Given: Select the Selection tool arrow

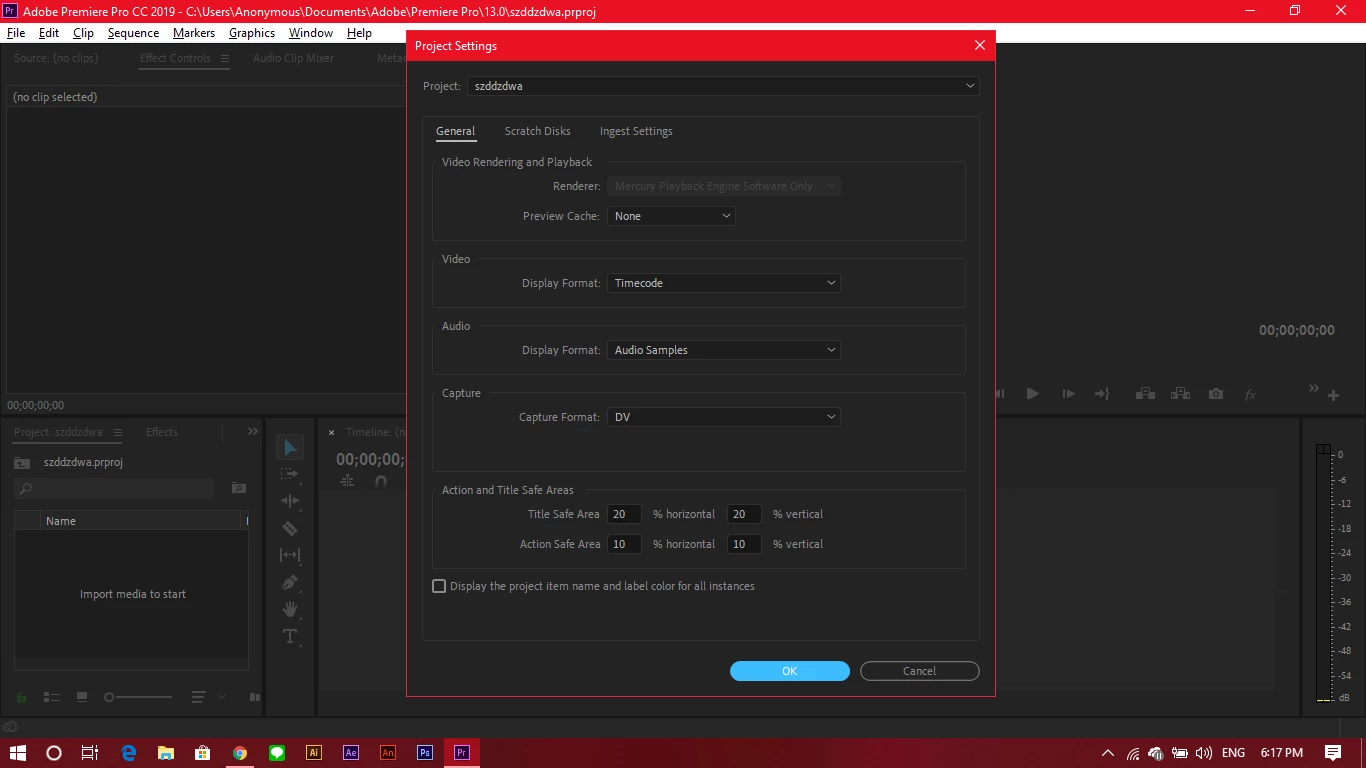Looking at the screenshot, I should (x=290, y=447).
